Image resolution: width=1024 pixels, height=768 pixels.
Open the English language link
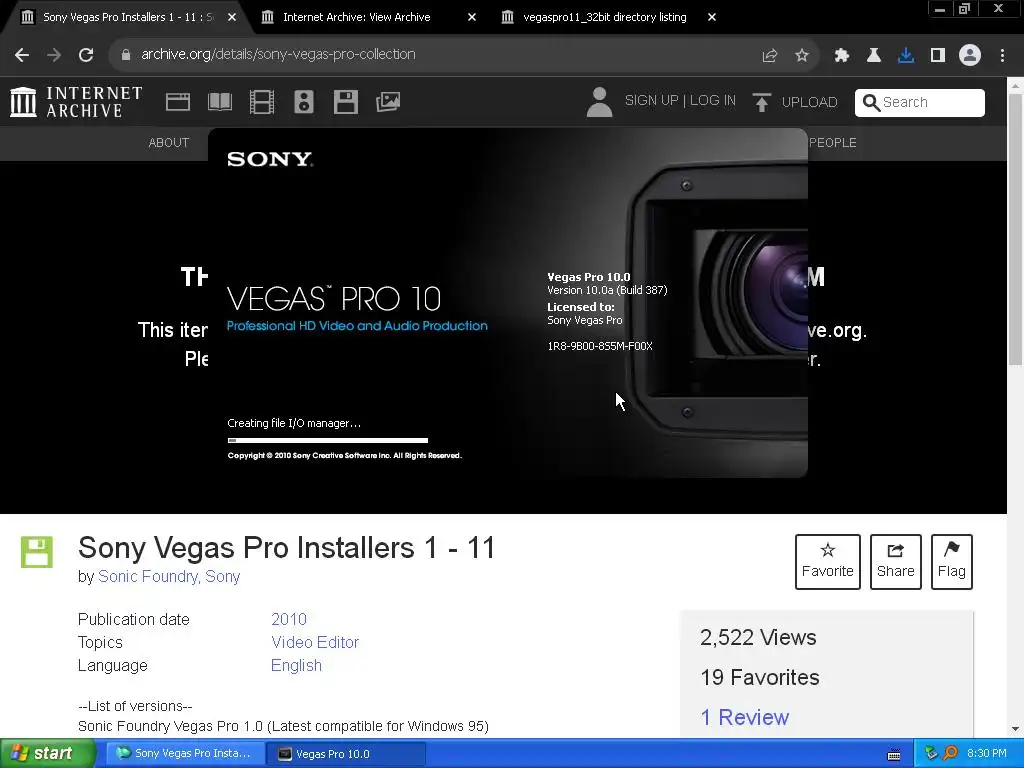296,665
